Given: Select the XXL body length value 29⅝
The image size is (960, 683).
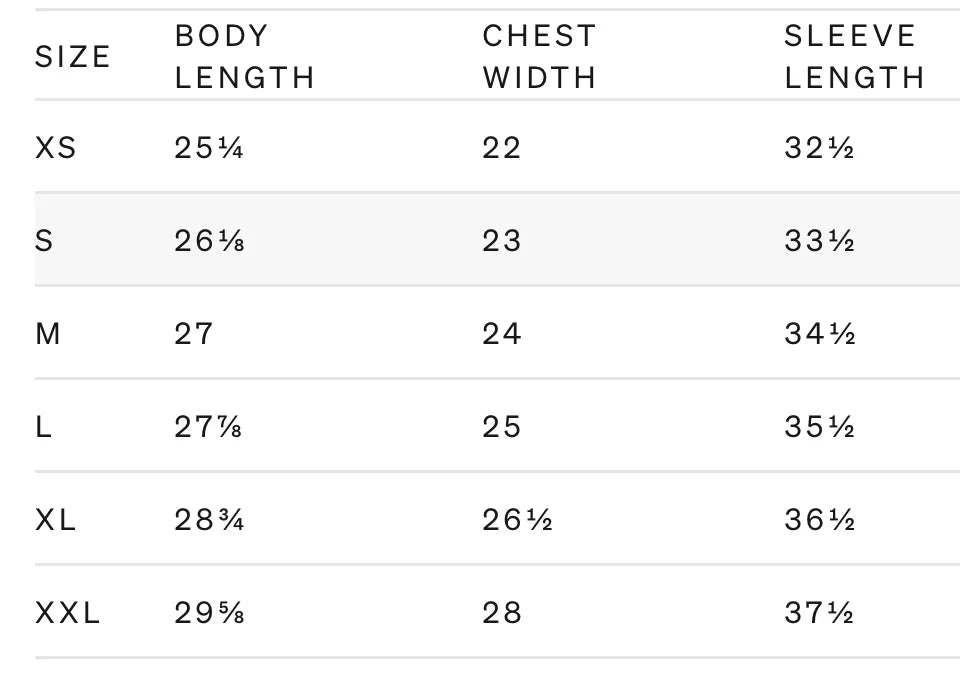Looking at the screenshot, I should pos(209,613).
